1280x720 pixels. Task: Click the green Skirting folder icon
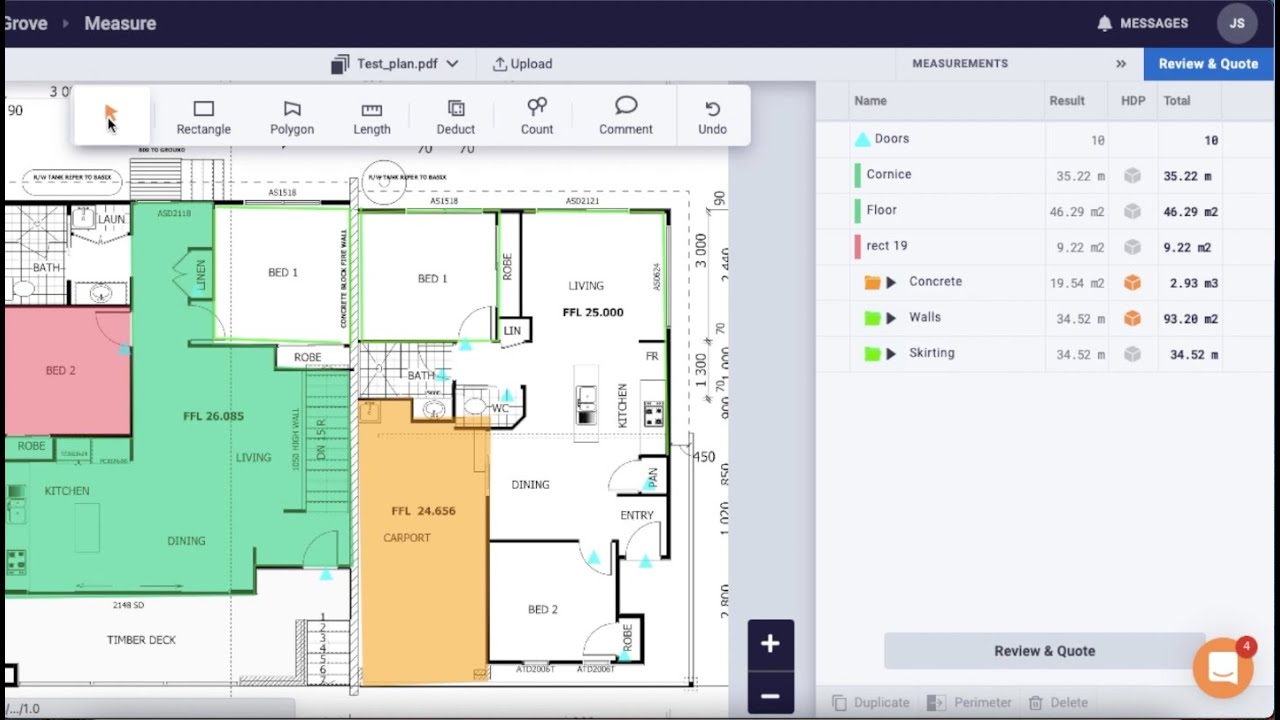[x=872, y=354]
